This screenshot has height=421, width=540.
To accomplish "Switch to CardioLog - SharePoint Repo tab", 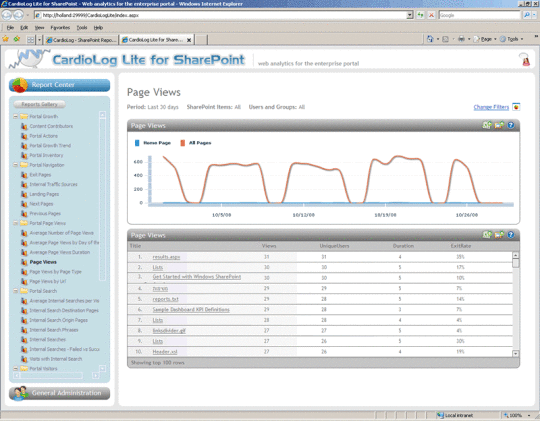I will tap(81, 40).
